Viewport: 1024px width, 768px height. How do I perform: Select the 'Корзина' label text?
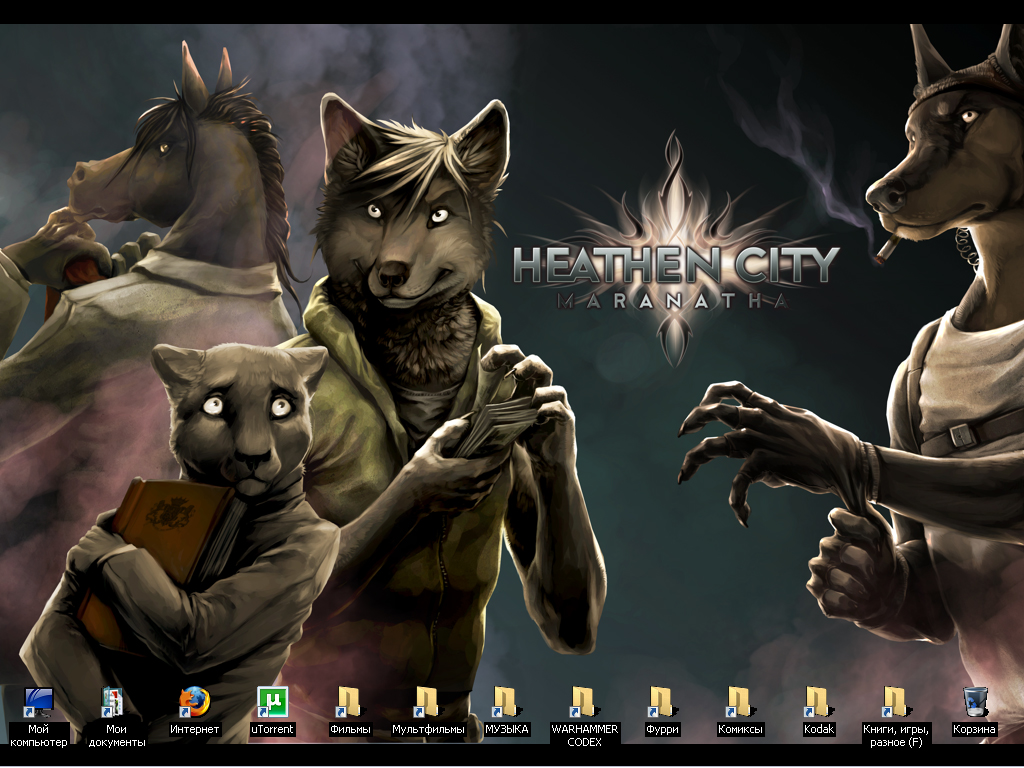pos(974,729)
